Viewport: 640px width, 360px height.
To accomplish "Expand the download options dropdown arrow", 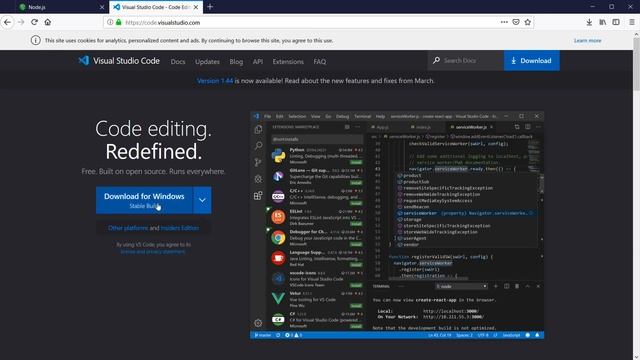I will pos(202,200).
